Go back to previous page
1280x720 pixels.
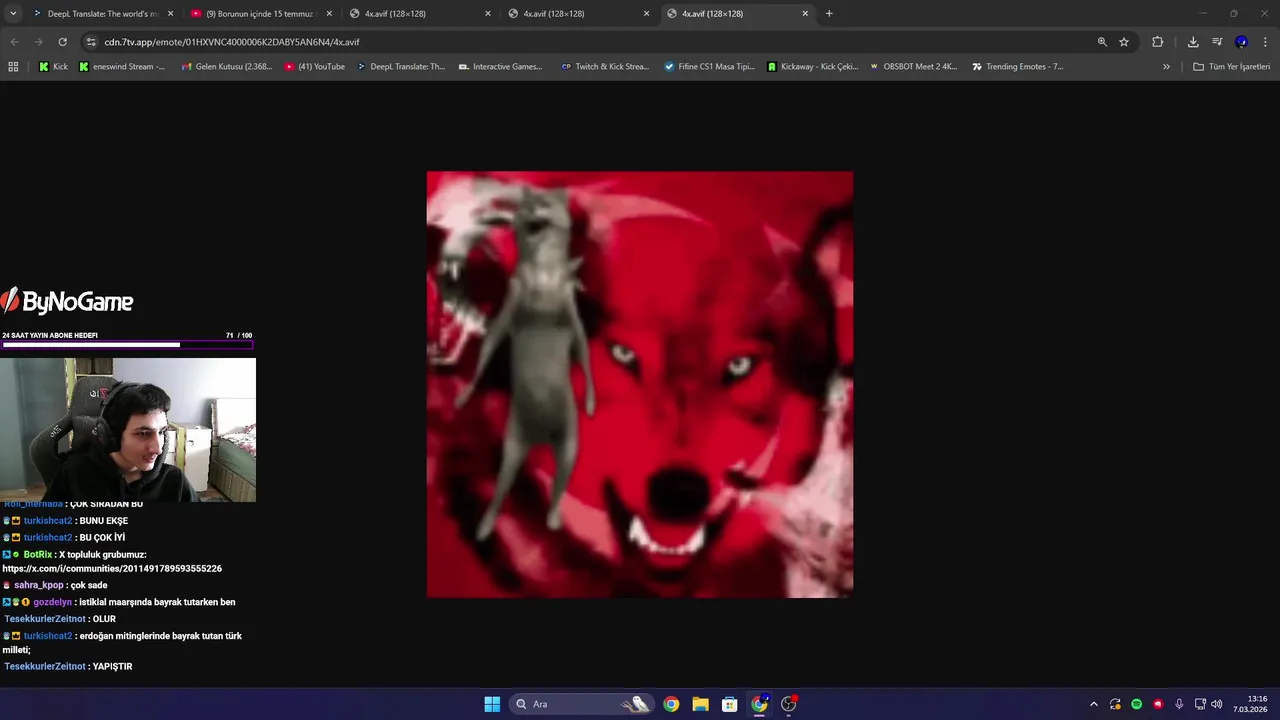click(14, 42)
